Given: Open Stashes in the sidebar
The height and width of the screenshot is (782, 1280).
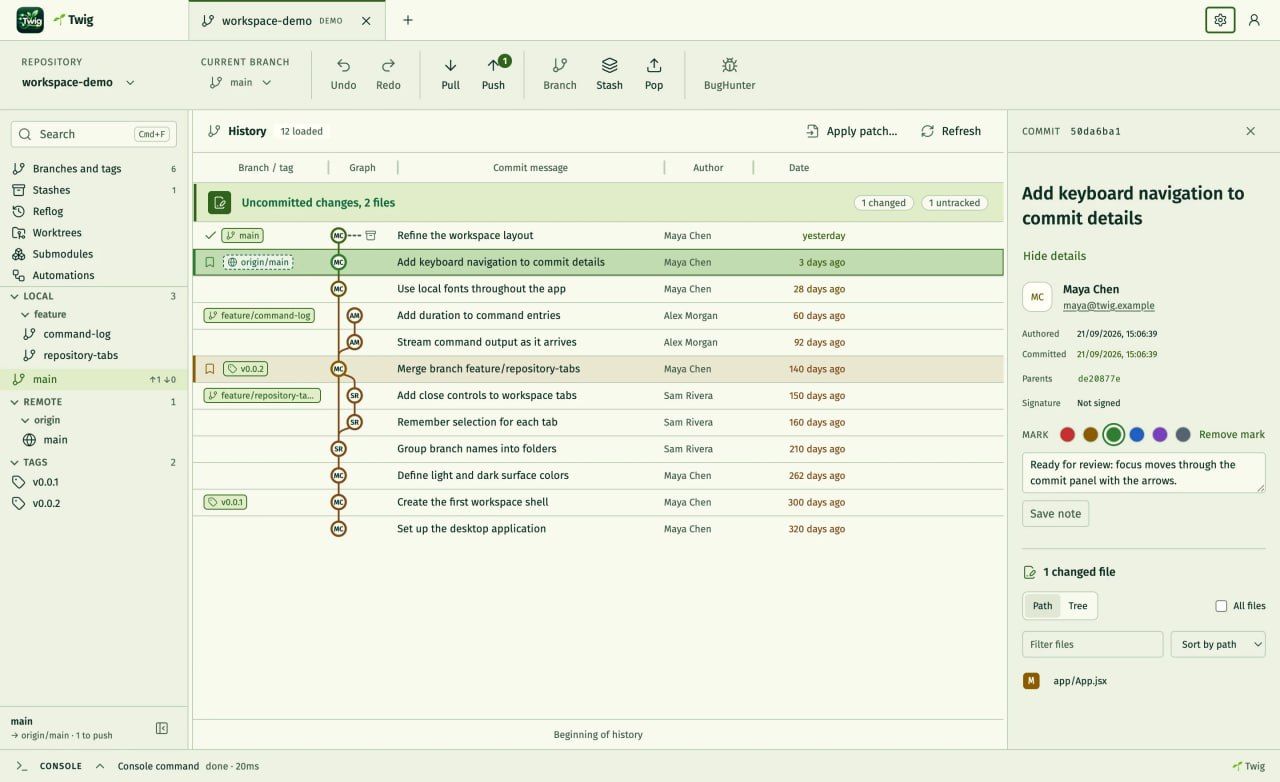Looking at the screenshot, I should click(x=94, y=190).
